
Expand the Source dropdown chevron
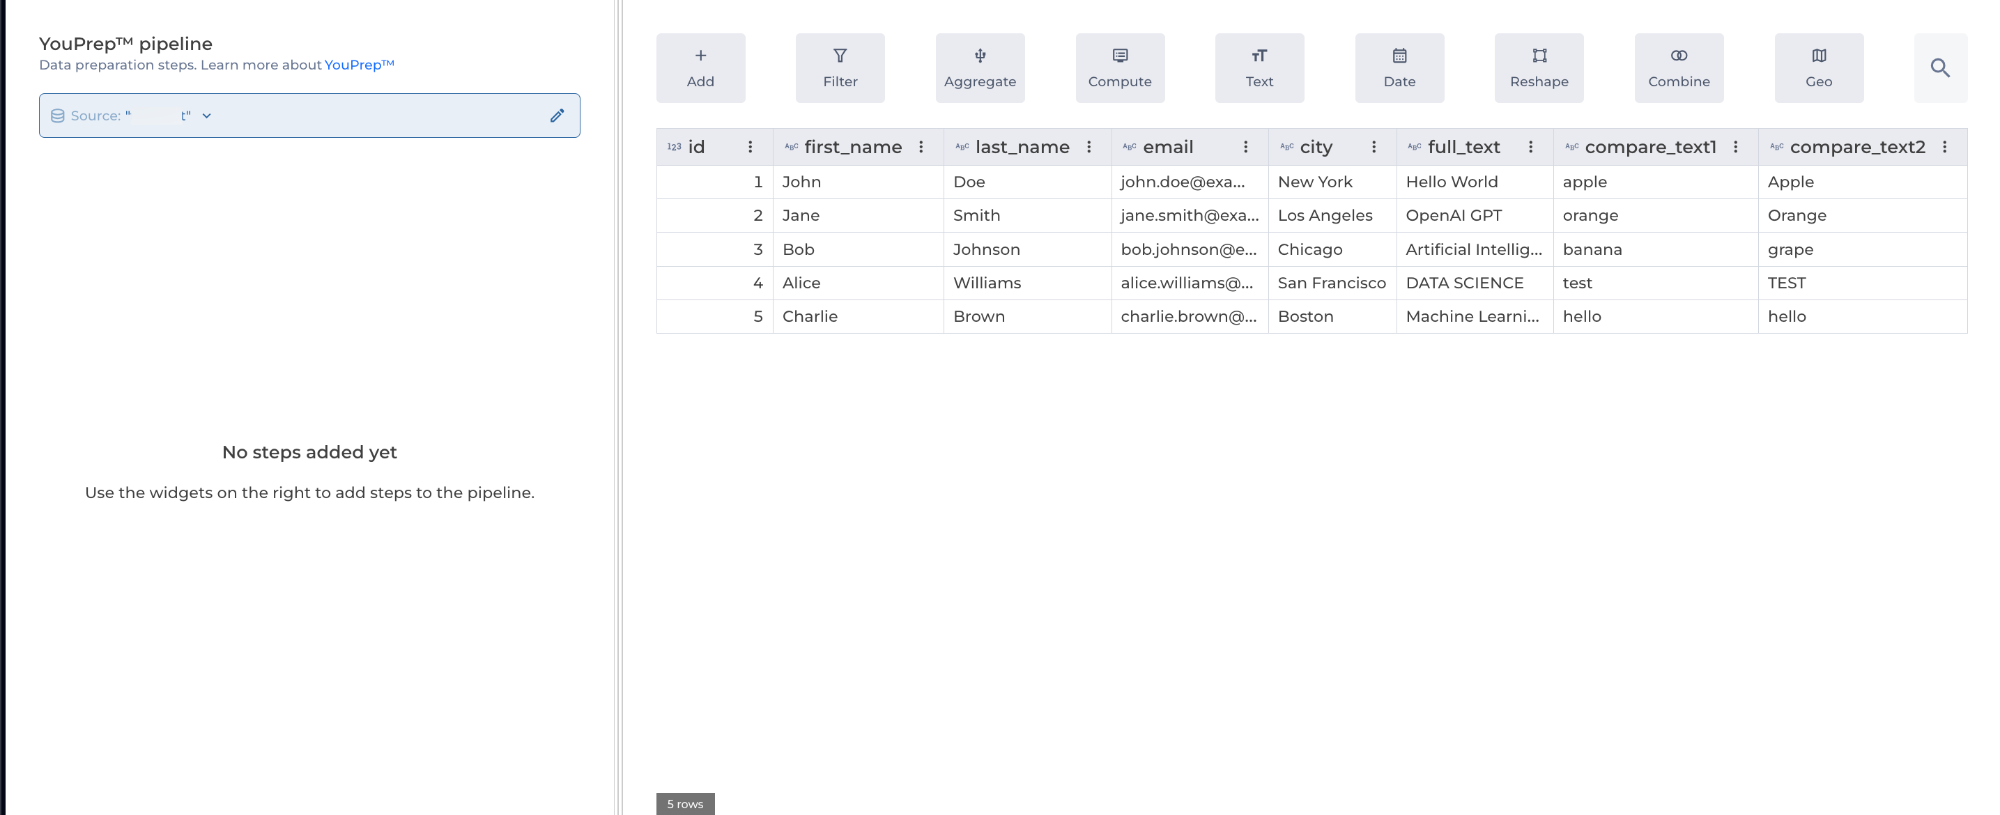tap(207, 116)
